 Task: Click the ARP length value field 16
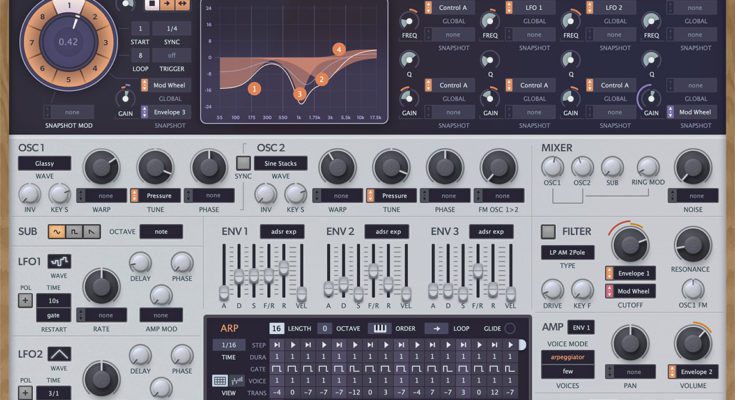click(275, 328)
